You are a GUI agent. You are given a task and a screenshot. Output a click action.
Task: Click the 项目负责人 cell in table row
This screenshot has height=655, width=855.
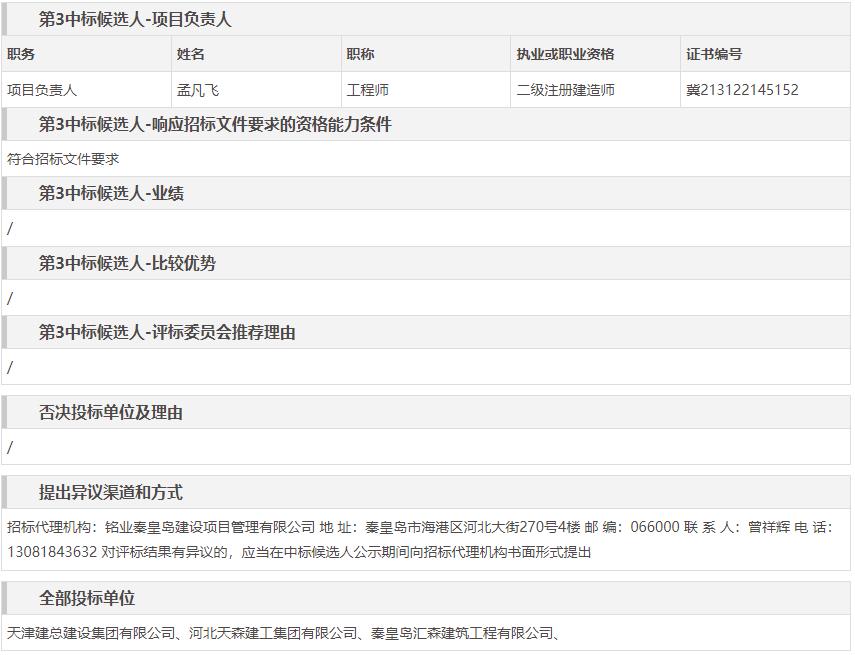point(42,90)
